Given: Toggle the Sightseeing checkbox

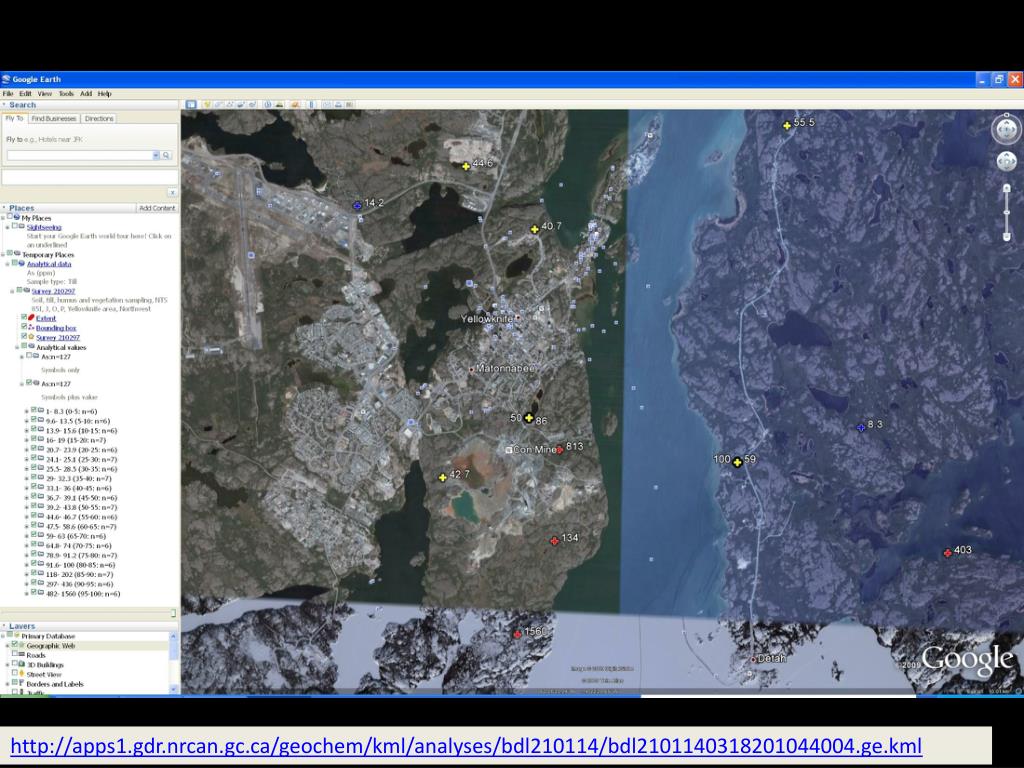Looking at the screenshot, I should (x=15, y=226).
